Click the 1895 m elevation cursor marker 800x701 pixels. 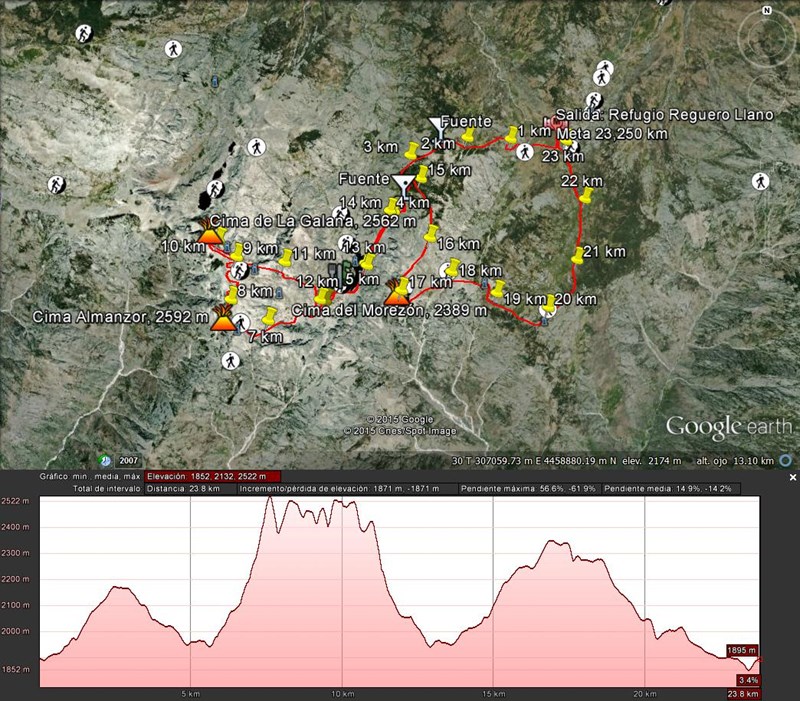point(742,650)
